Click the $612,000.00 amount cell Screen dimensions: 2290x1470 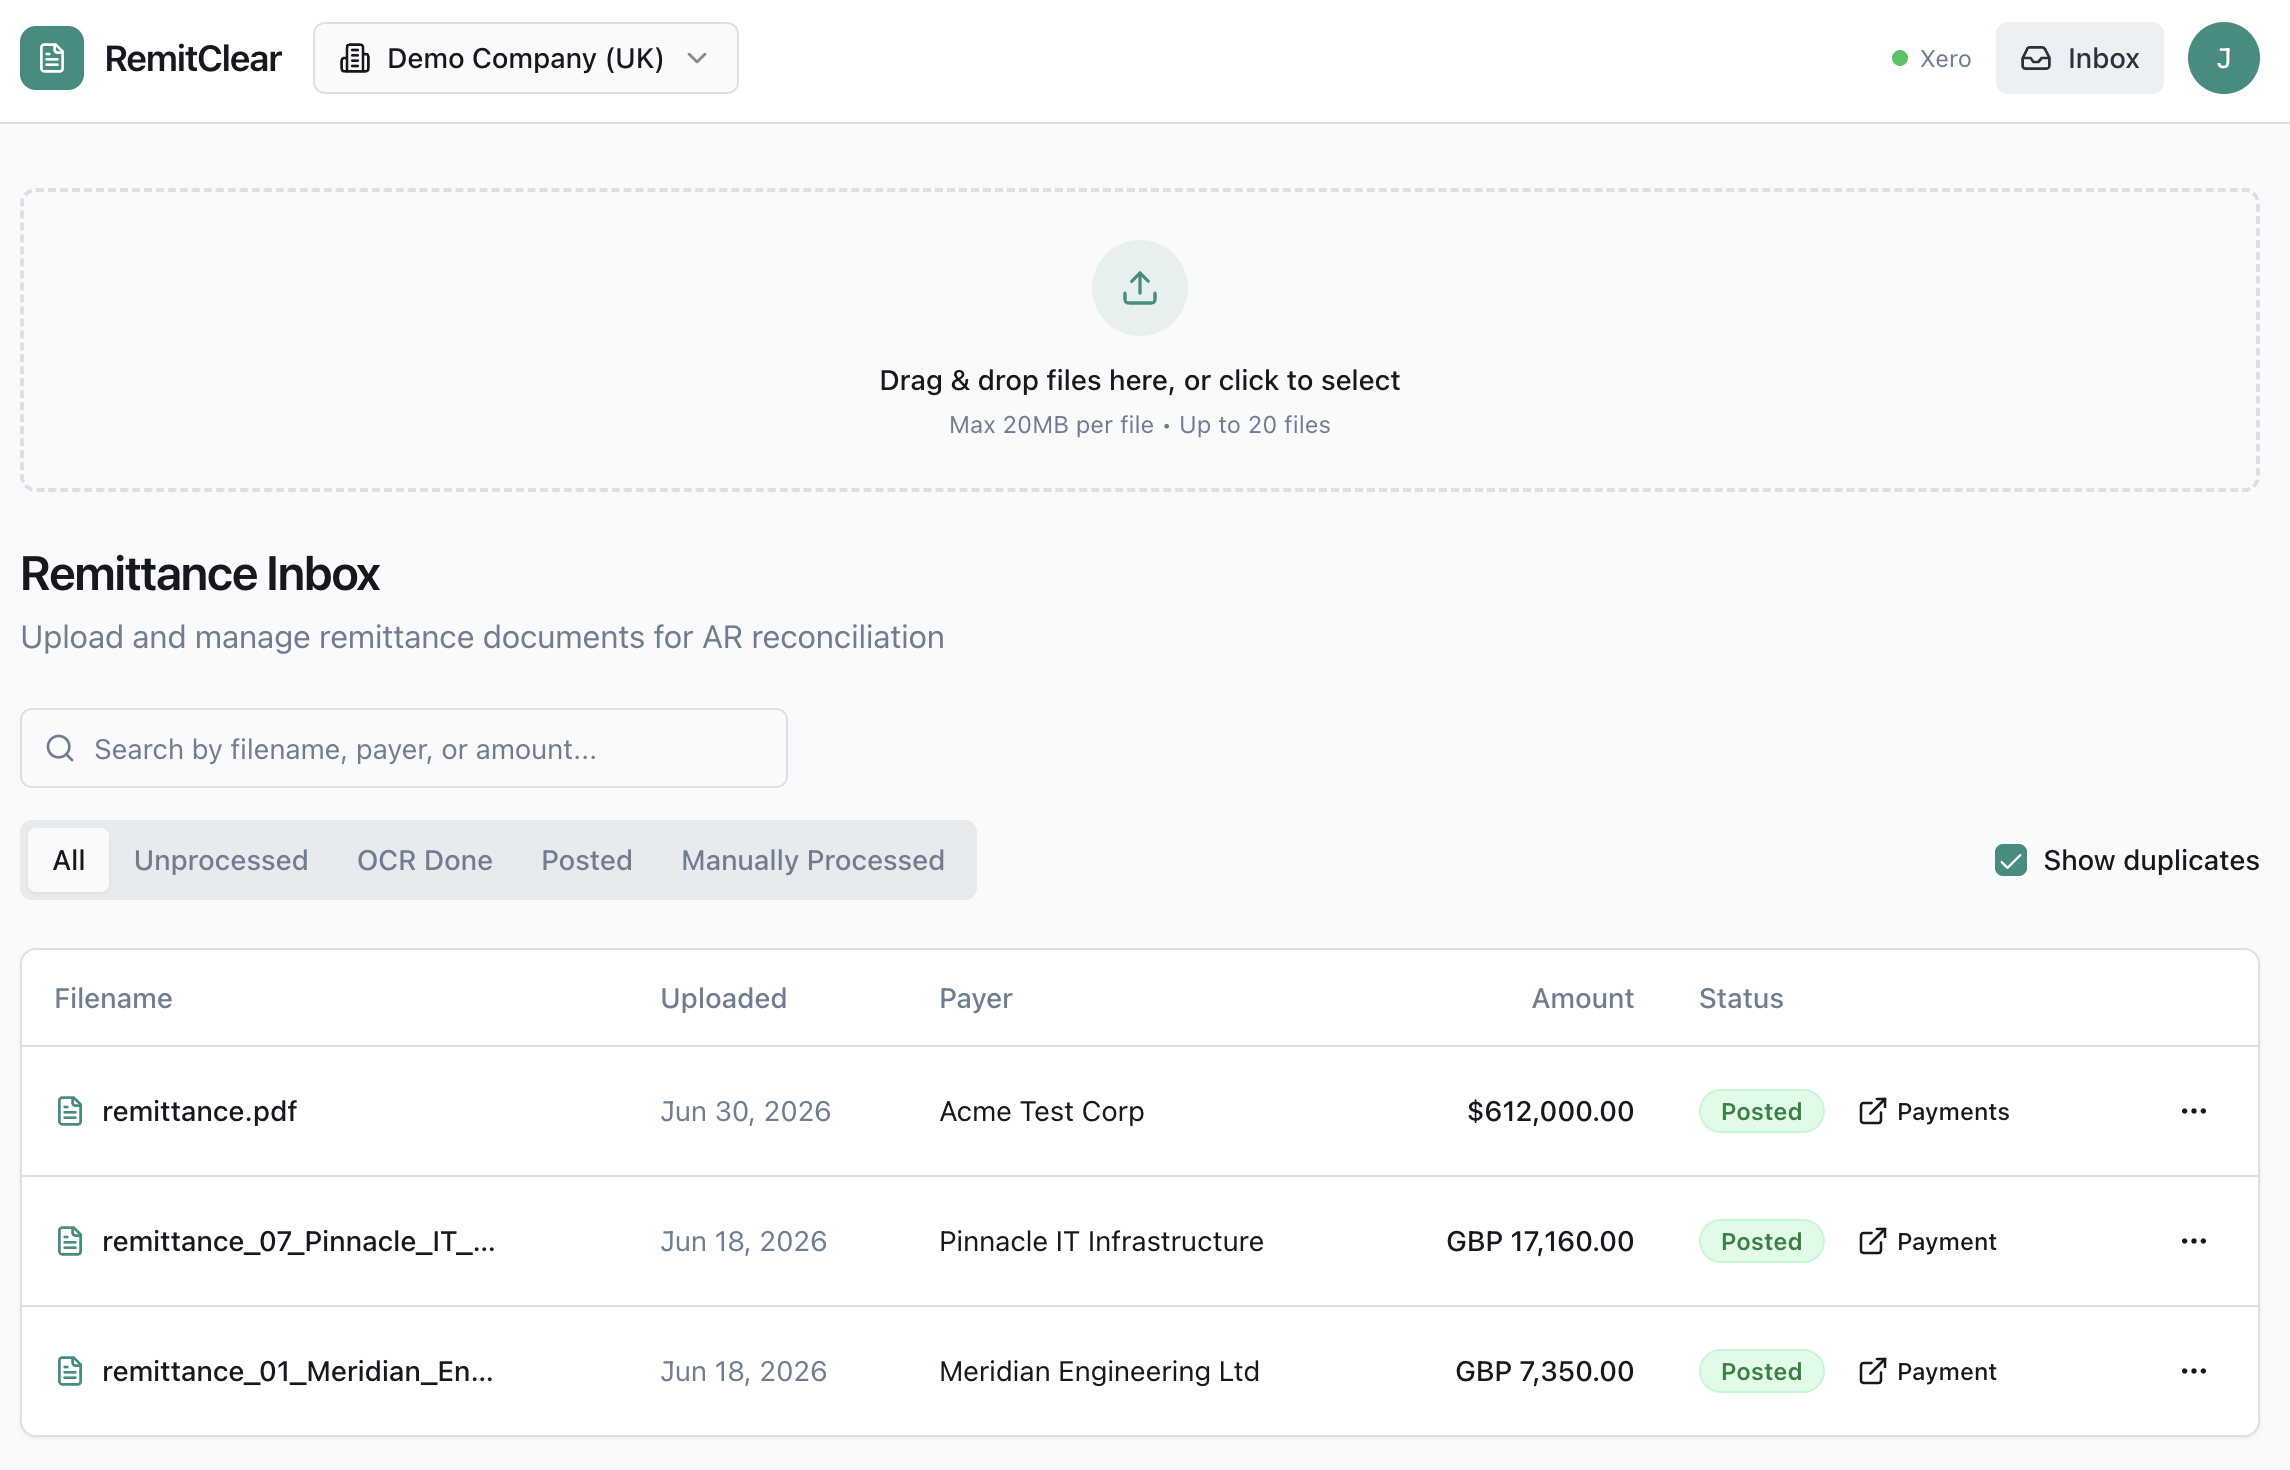1550,1111
